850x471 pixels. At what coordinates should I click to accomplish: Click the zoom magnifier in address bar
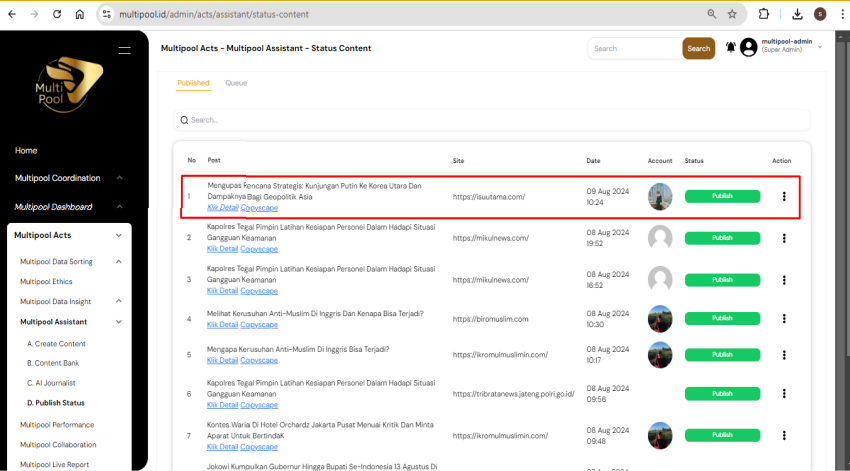tap(712, 14)
